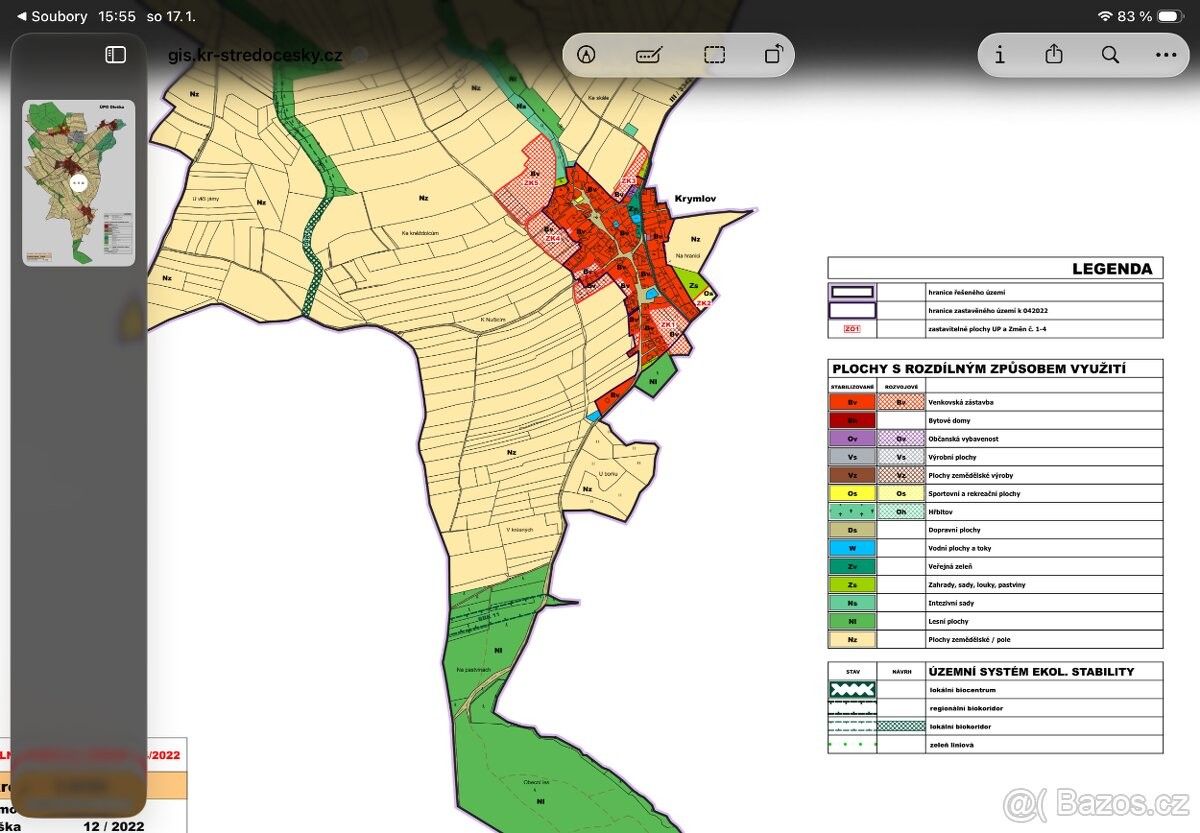Image resolution: width=1200 pixels, height=833 pixels.
Task: Tap the form fill signature icon
Action: pos(650,55)
